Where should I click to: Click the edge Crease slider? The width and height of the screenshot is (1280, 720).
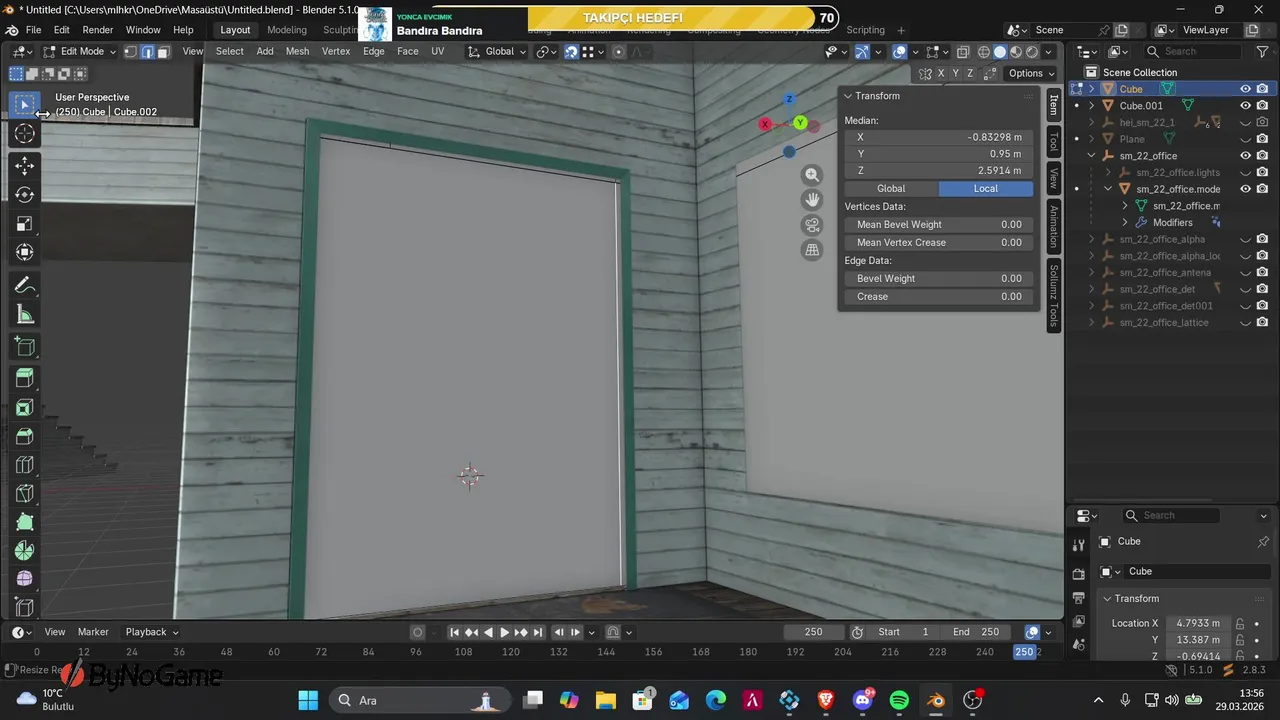(938, 297)
